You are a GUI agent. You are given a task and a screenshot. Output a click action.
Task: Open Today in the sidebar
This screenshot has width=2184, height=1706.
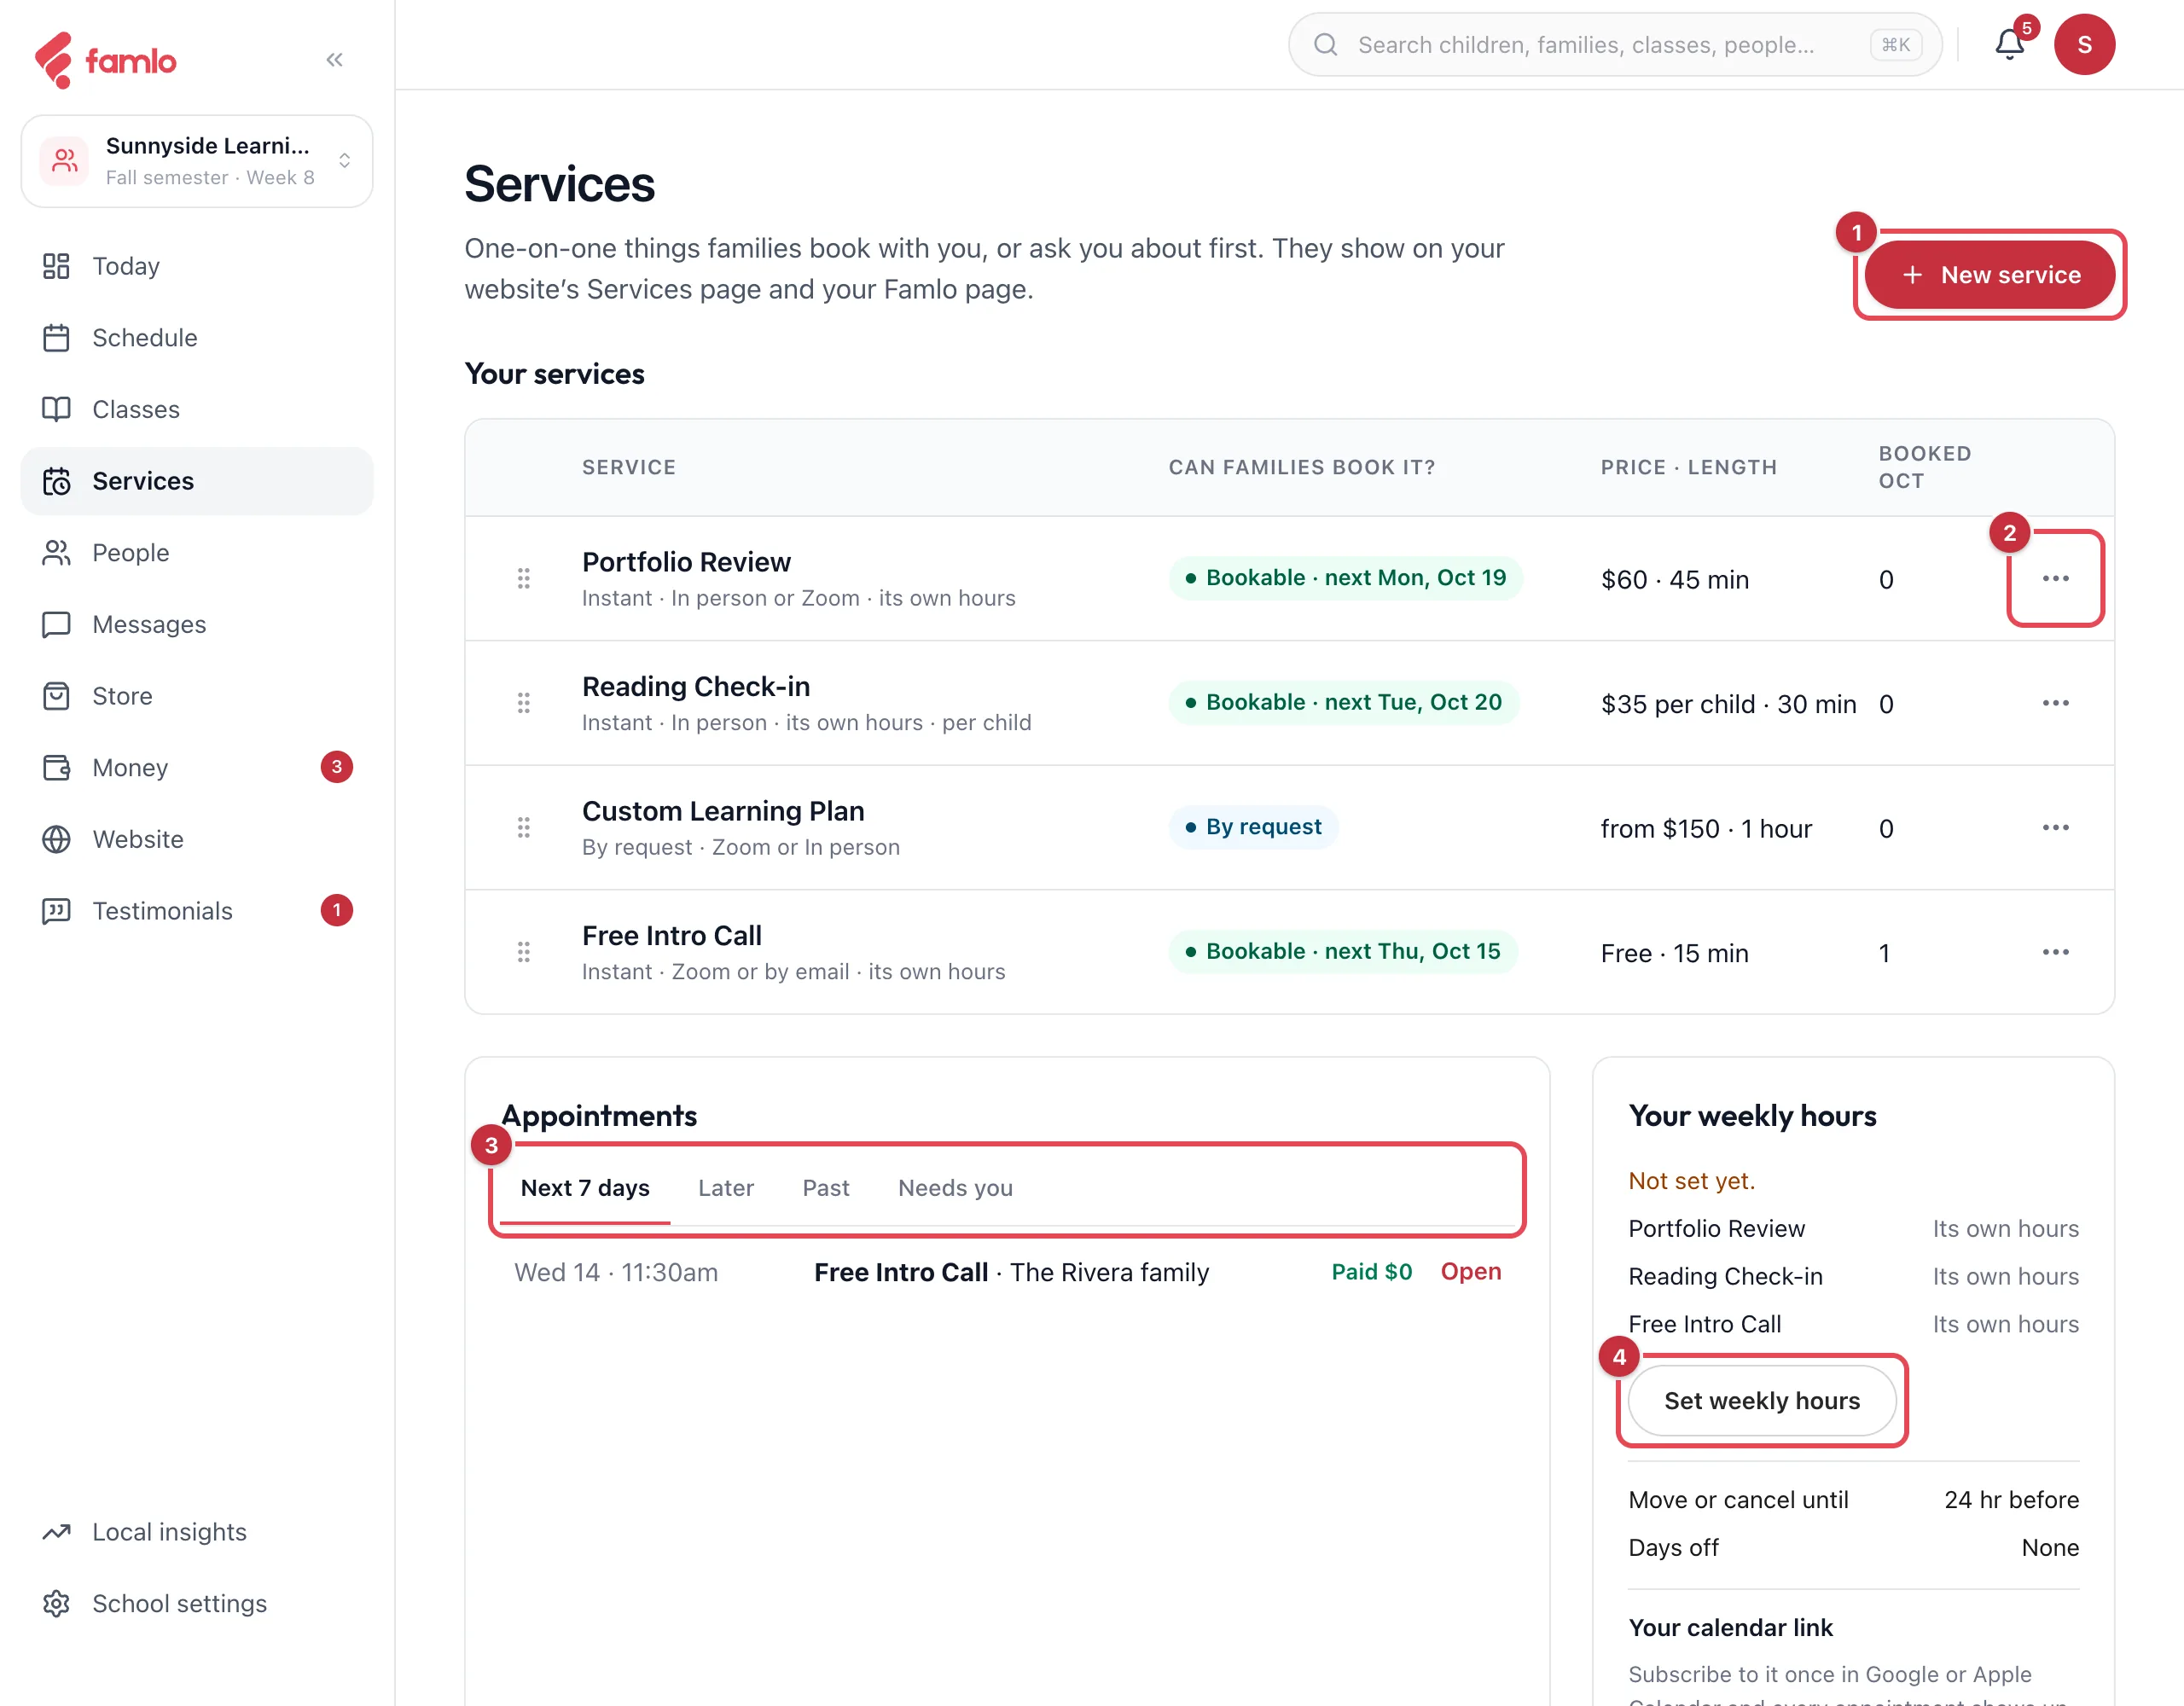pos(197,266)
